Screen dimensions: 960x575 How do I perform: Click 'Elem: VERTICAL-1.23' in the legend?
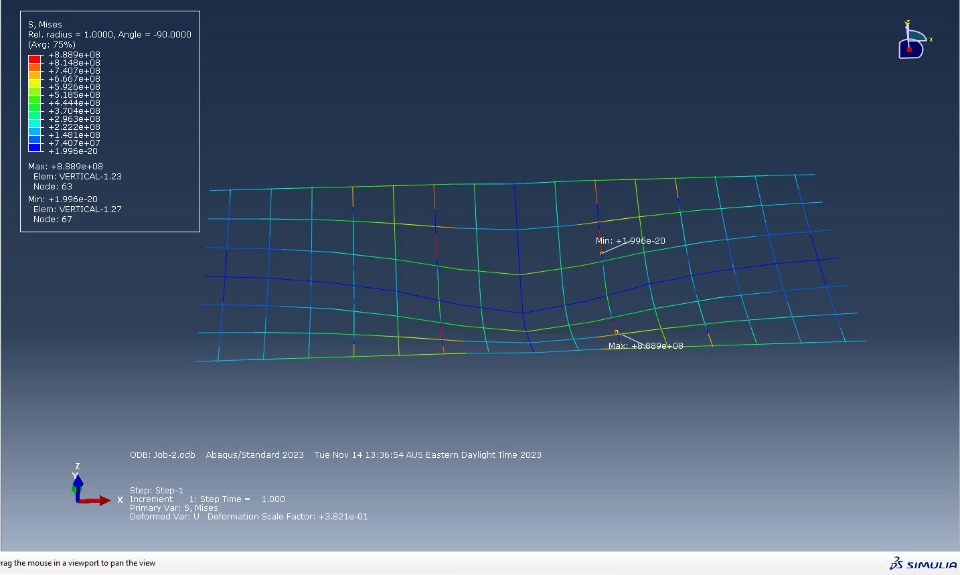[77, 176]
